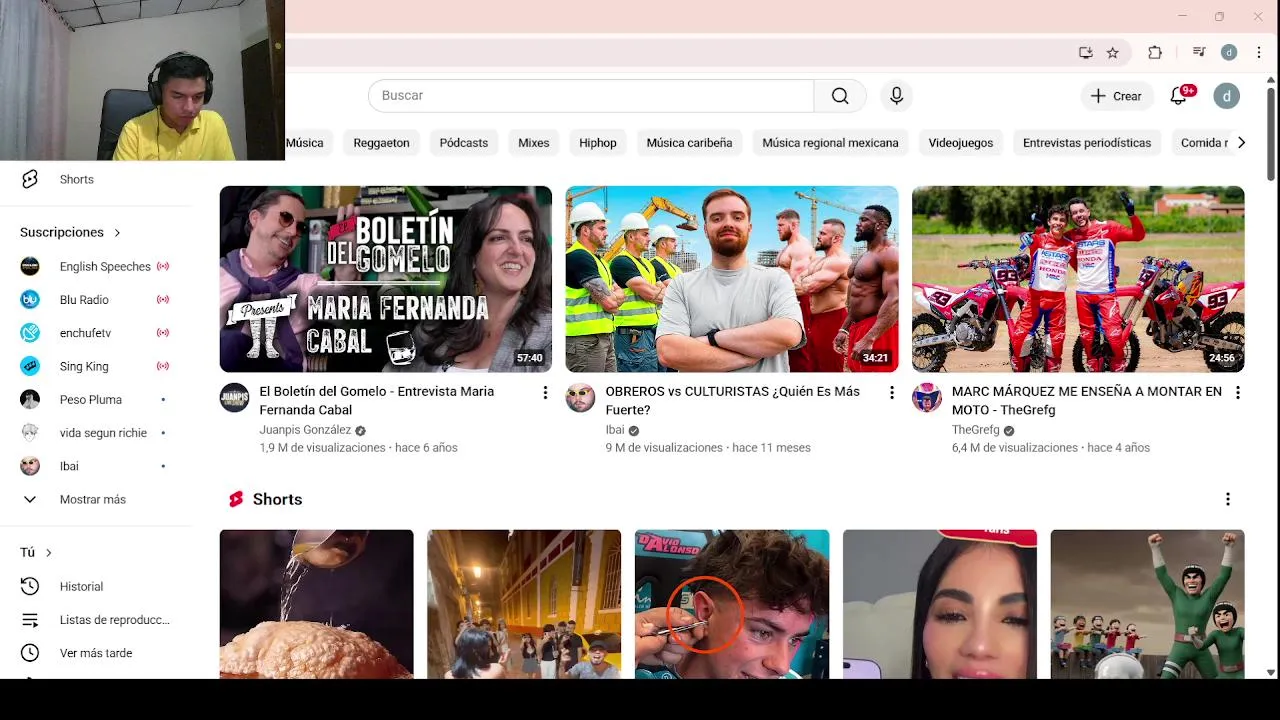Select the Videojuegos filter chip
Screen dimensions: 1280x720
961,143
